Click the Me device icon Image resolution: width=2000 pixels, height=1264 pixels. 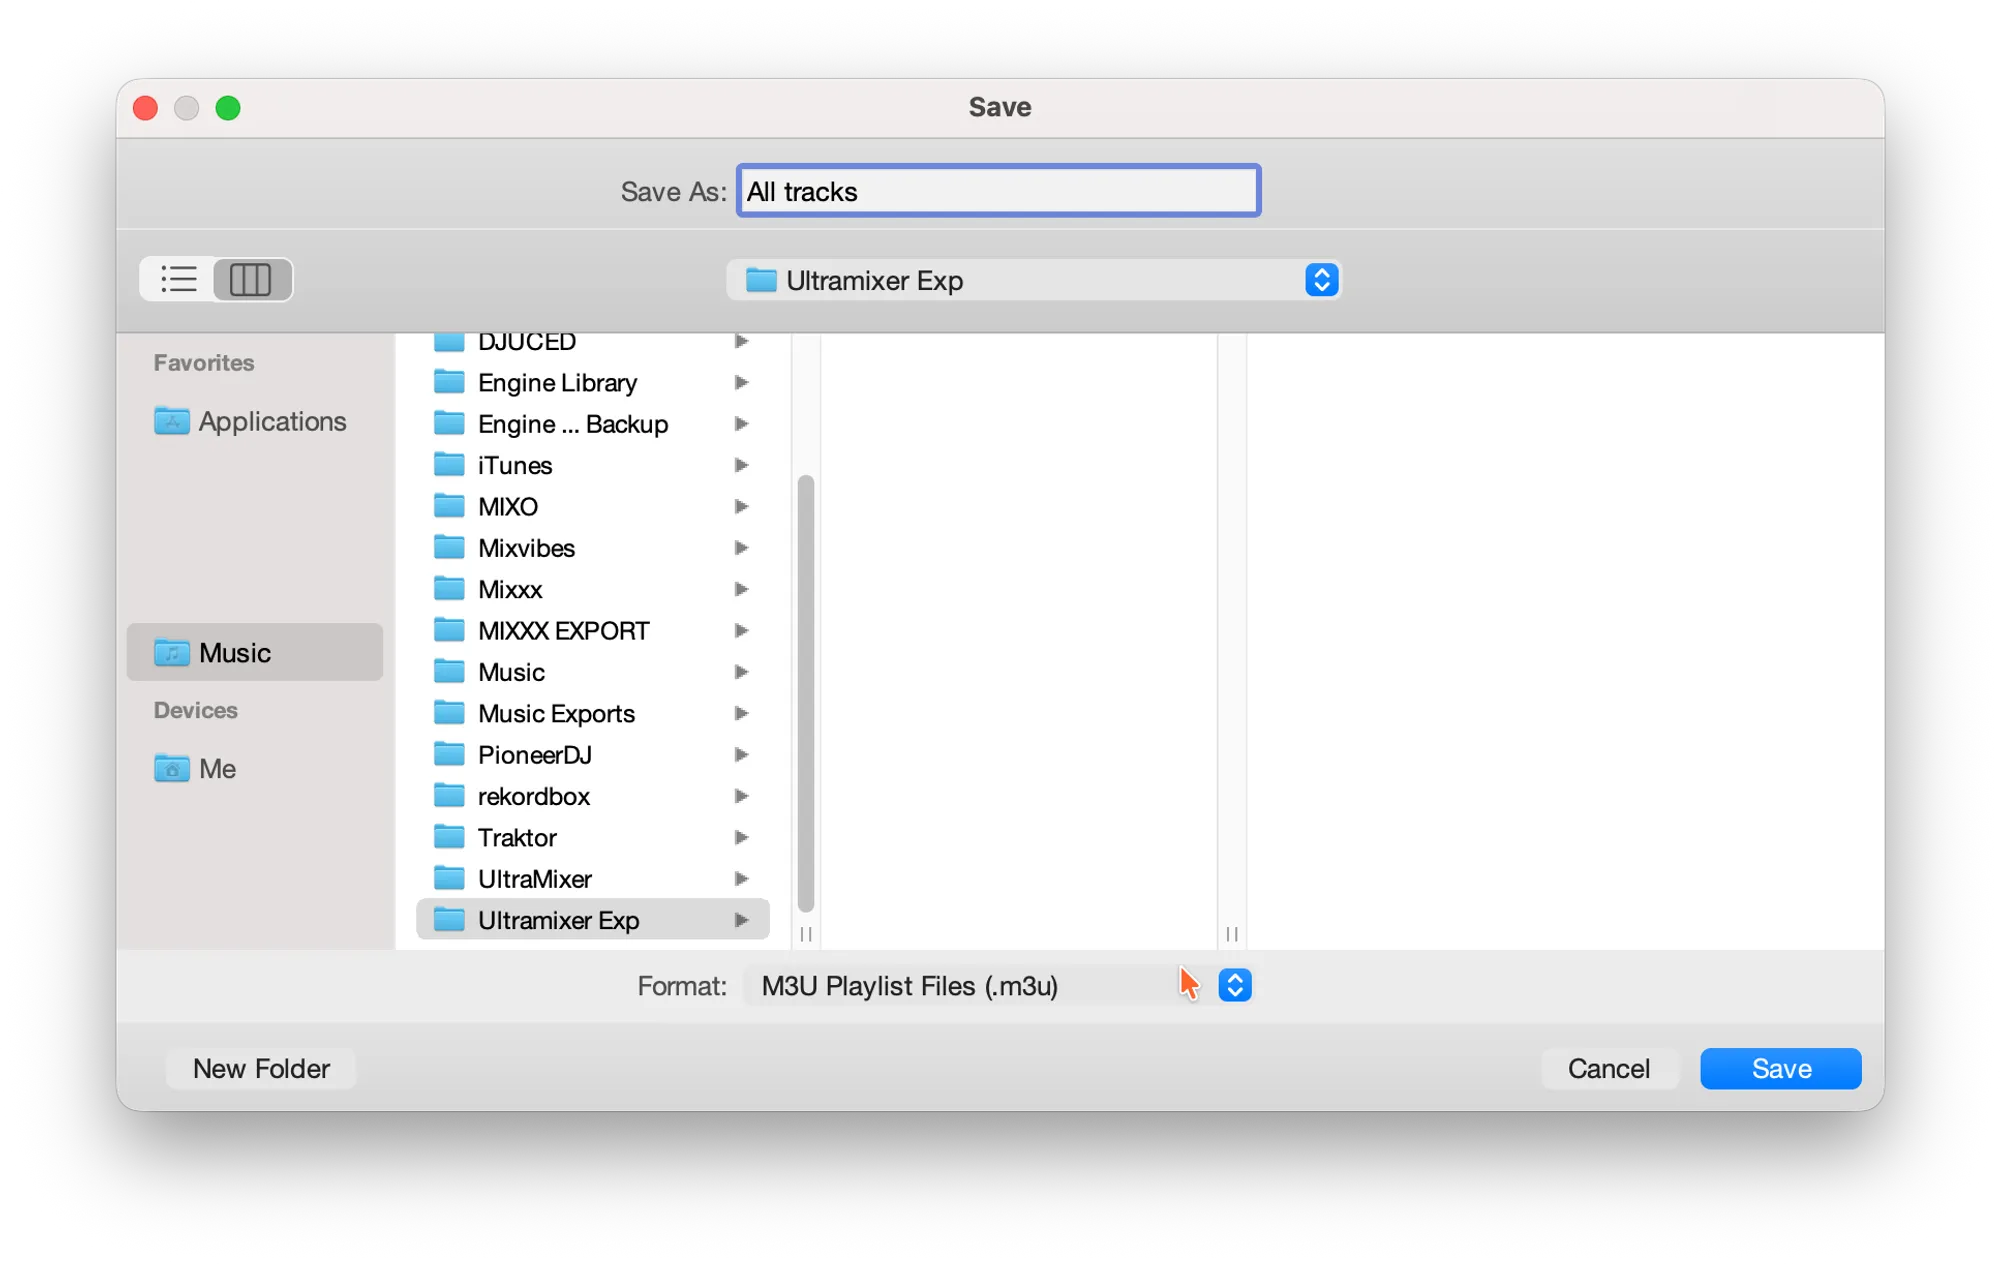tap(171, 769)
